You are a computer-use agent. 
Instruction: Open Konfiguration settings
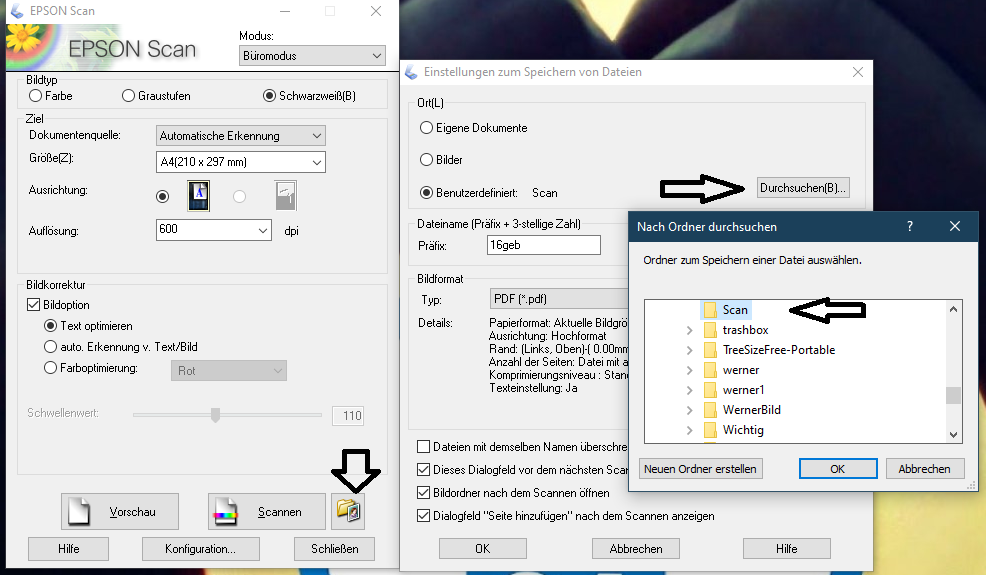(x=201, y=549)
